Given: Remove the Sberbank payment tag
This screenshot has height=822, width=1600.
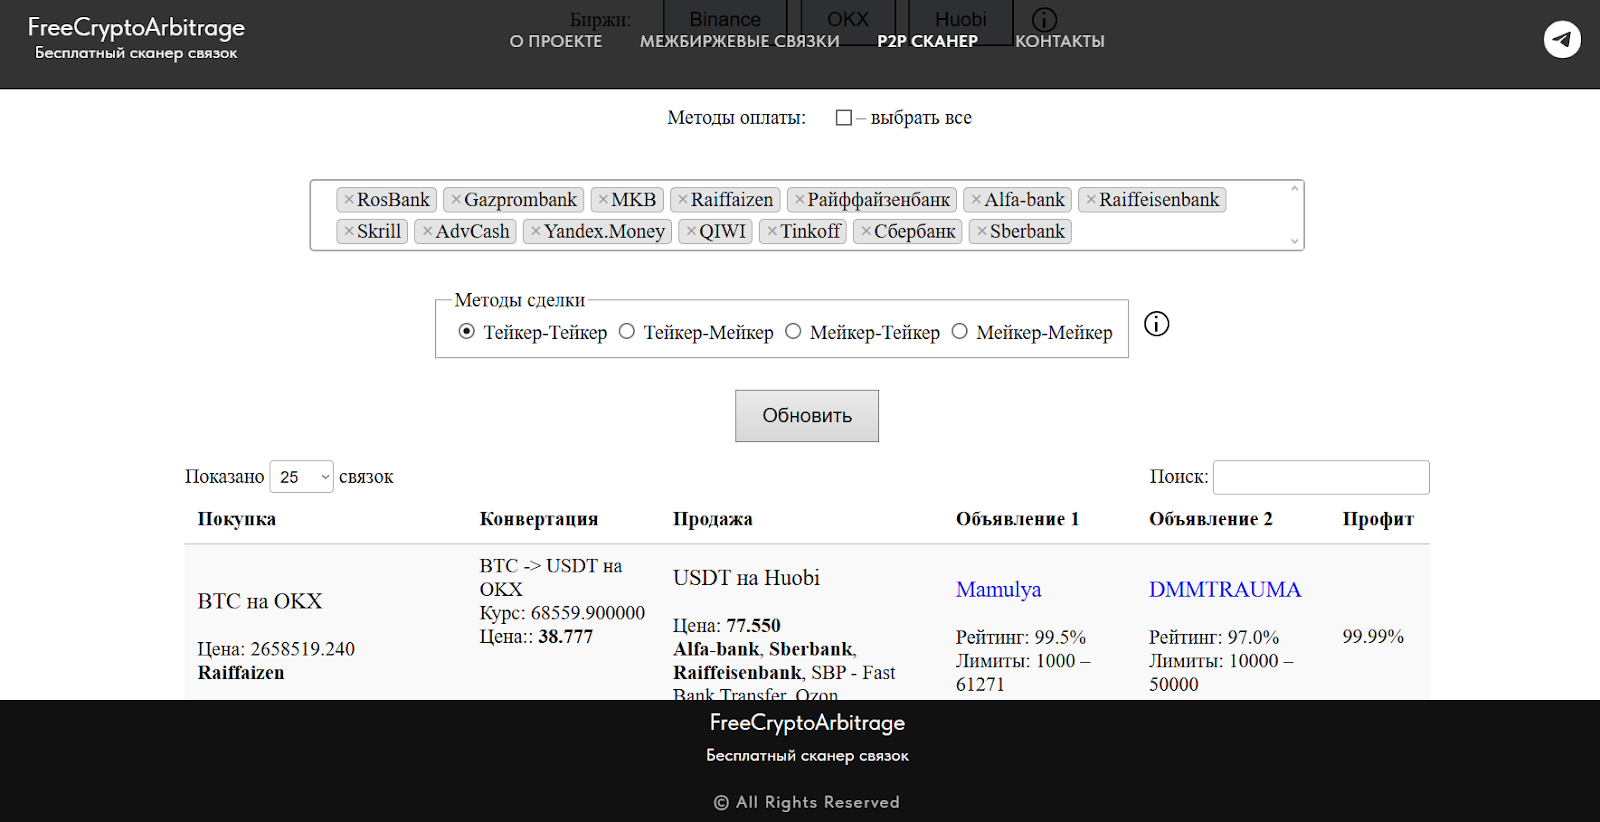Looking at the screenshot, I should (982, 232).
